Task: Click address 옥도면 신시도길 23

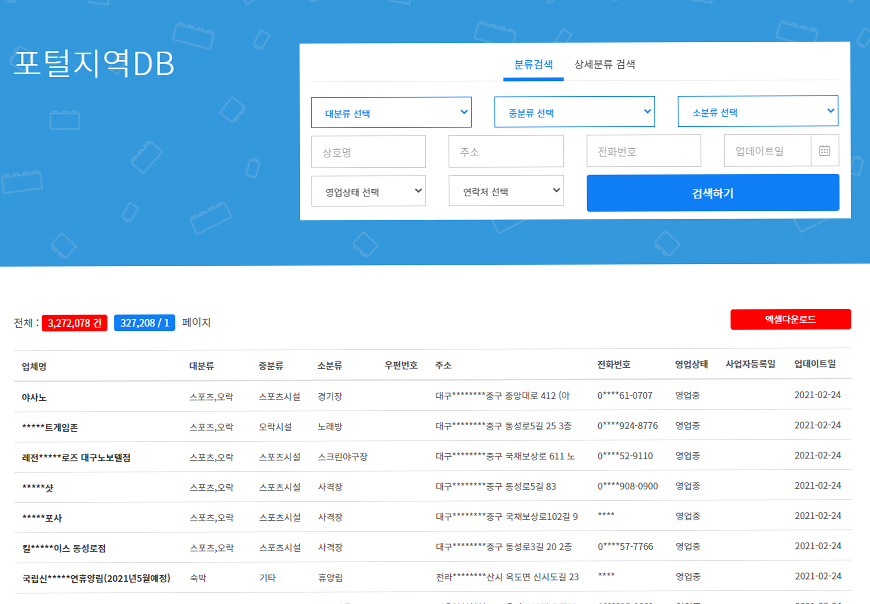Action: click(x=507, y=577)
